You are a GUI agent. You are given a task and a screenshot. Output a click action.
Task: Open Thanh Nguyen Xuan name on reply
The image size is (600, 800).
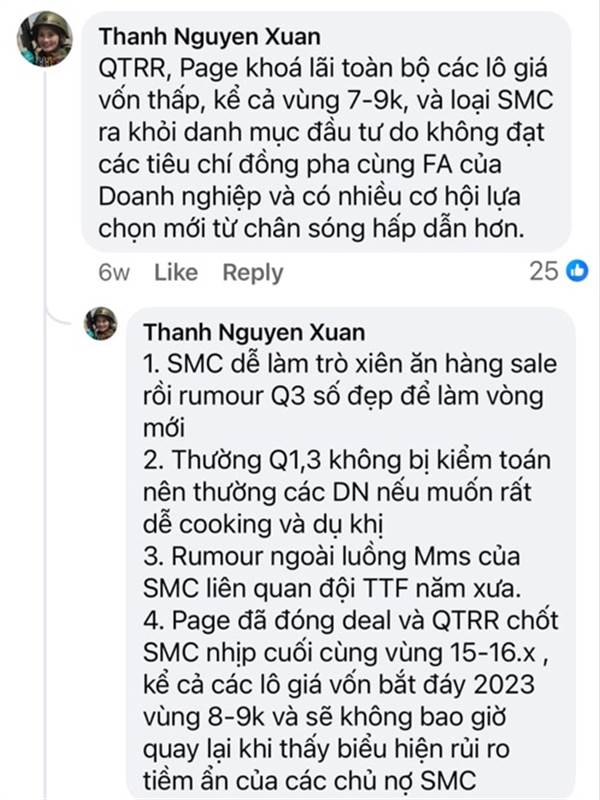[x=254, y=332]
